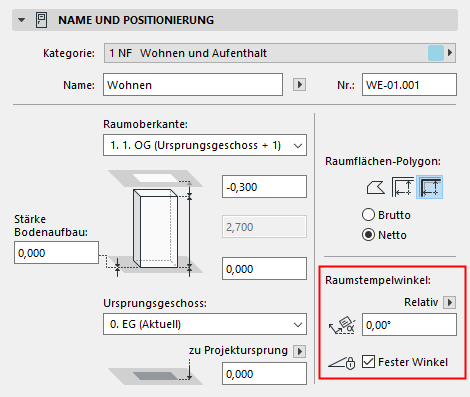Select reference line polygon method icon
Image resolution: width=470 pixels, height=397 pixels.
tap(429, 187)
